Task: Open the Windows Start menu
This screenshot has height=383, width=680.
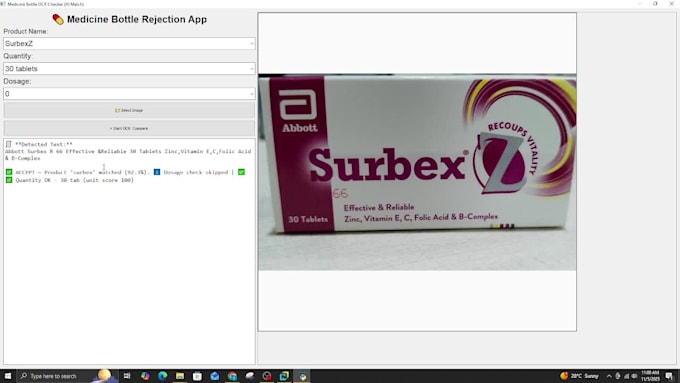Action: pyautogui.click(x=8, y=376)
